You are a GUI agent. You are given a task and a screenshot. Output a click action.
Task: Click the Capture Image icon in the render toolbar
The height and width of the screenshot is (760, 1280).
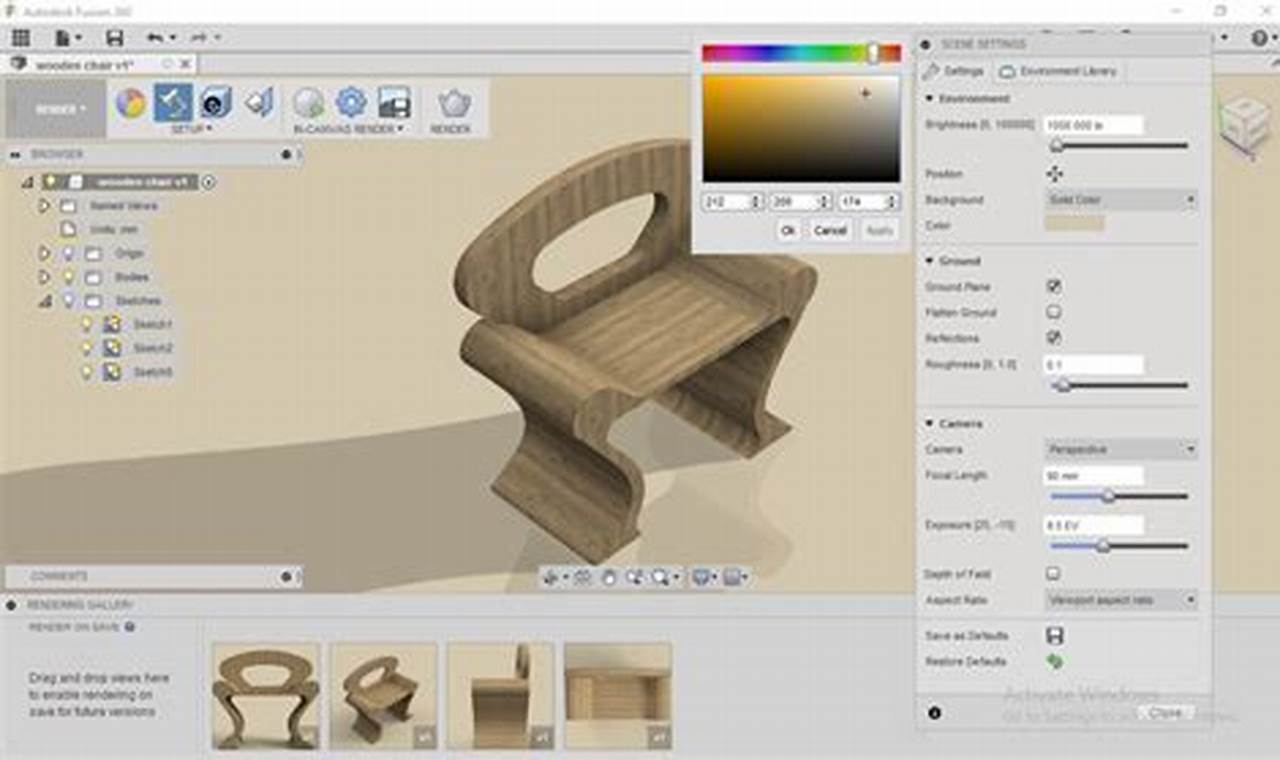point(395,105)
